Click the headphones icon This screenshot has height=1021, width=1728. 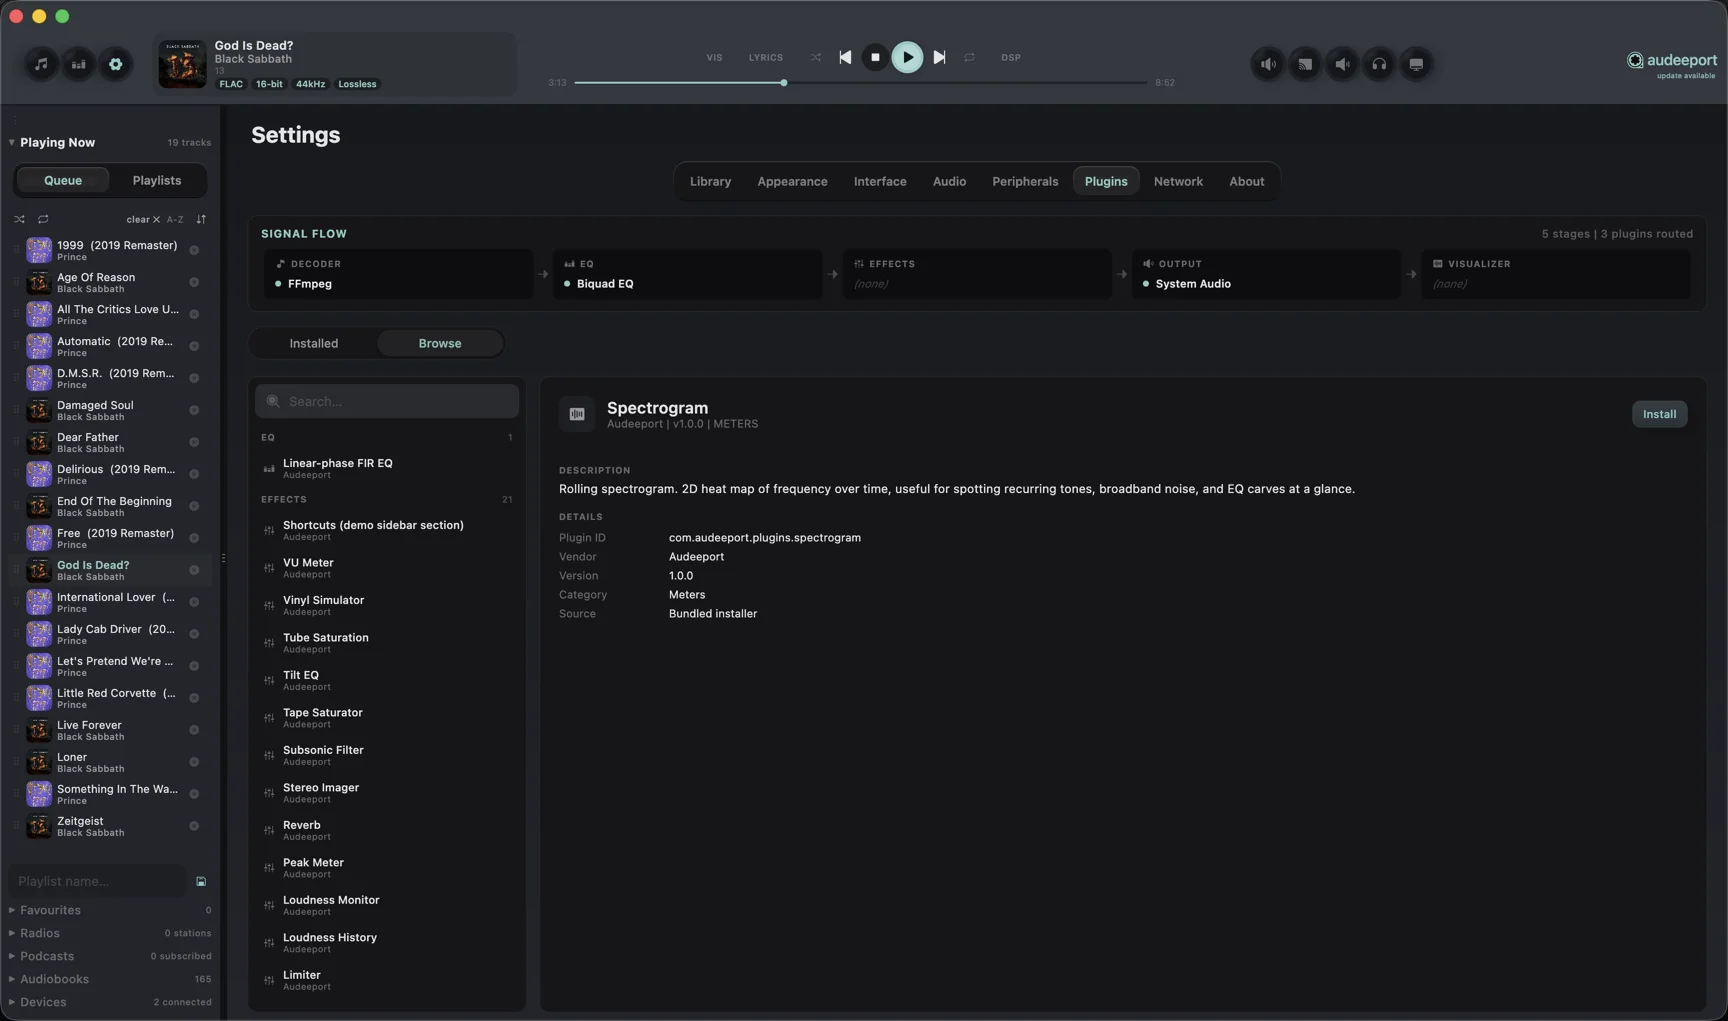pyautogui.click(x=1379, y=64)
